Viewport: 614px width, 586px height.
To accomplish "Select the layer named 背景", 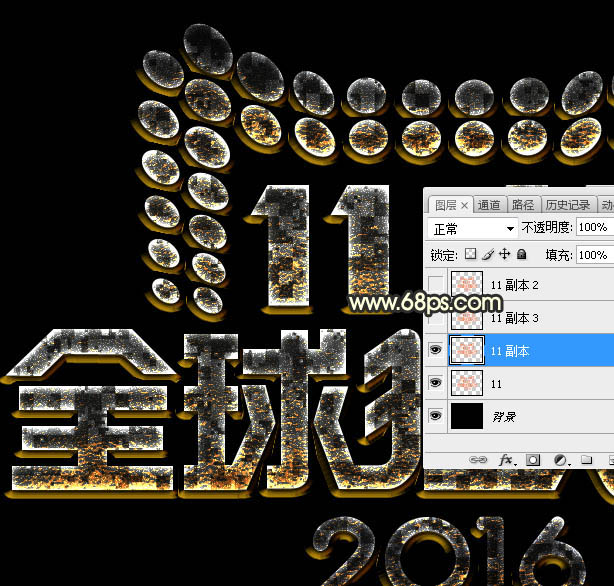I will (504, 417).
